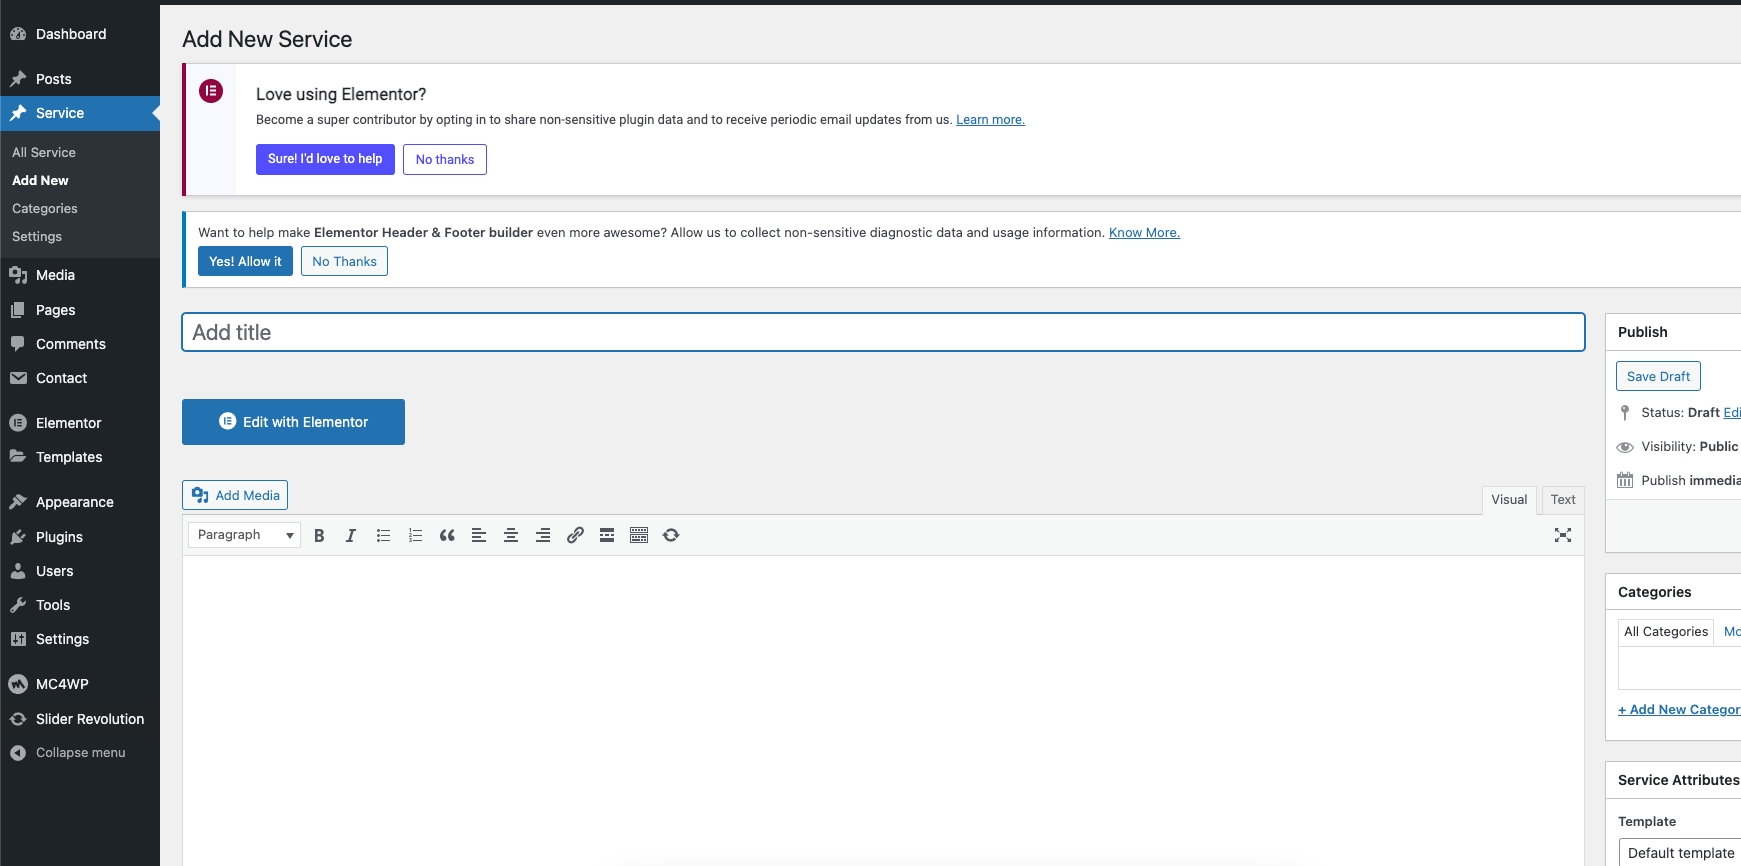Click the Edit with Elementor button
The width and height of the screenshot is (1741, 866).
coord(293,422)
